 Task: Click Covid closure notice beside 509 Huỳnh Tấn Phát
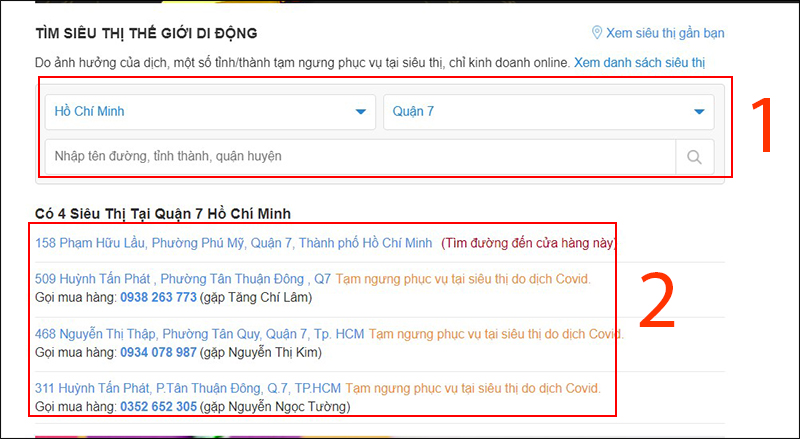point(463,279)
